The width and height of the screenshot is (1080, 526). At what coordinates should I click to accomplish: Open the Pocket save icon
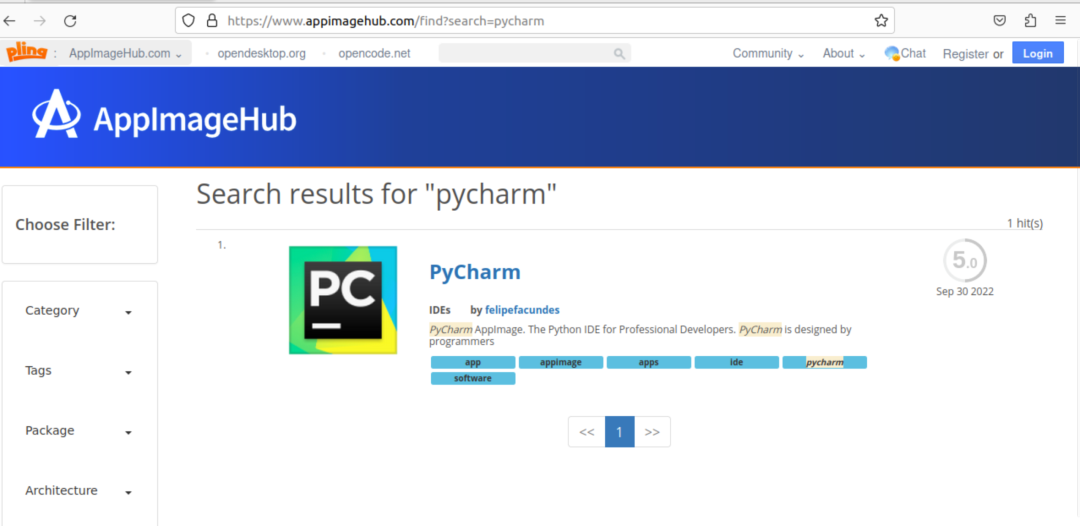999,21
